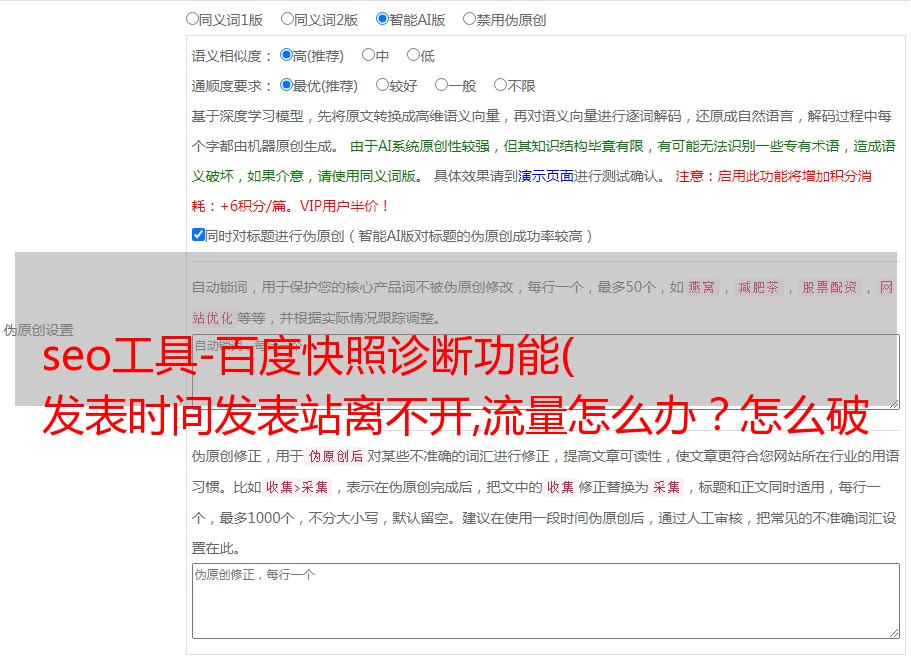Image resolution: width=911 pixels, height=658 pixels.
Task: Open the 演示页面 link
Action: pos(545,176)
